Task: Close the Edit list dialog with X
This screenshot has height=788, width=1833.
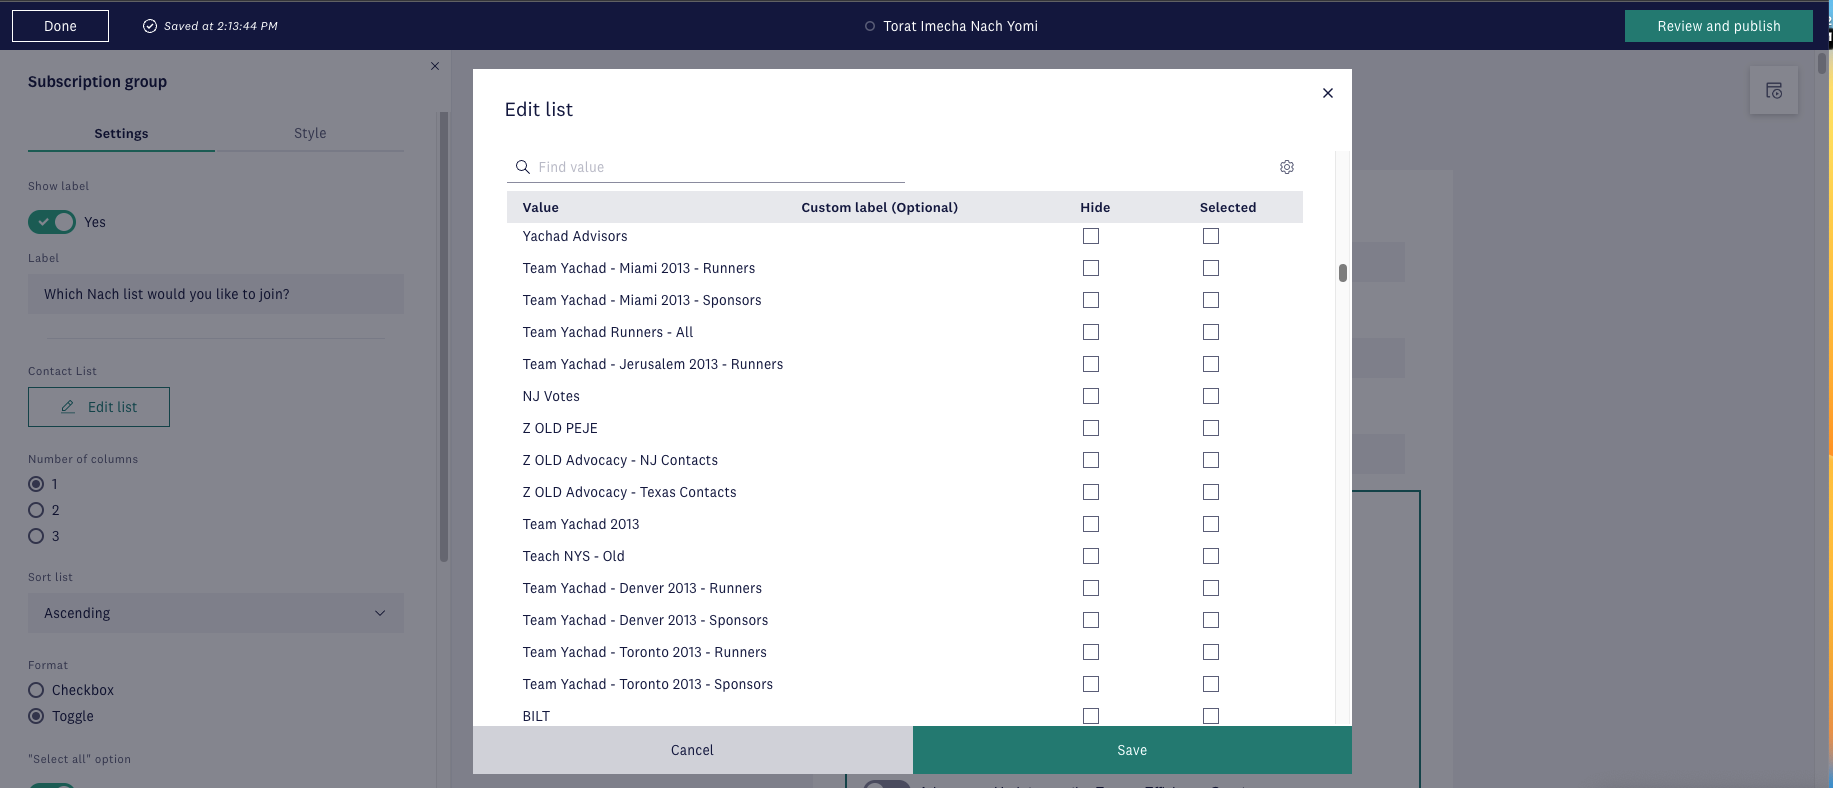Action: [1327, 93]
